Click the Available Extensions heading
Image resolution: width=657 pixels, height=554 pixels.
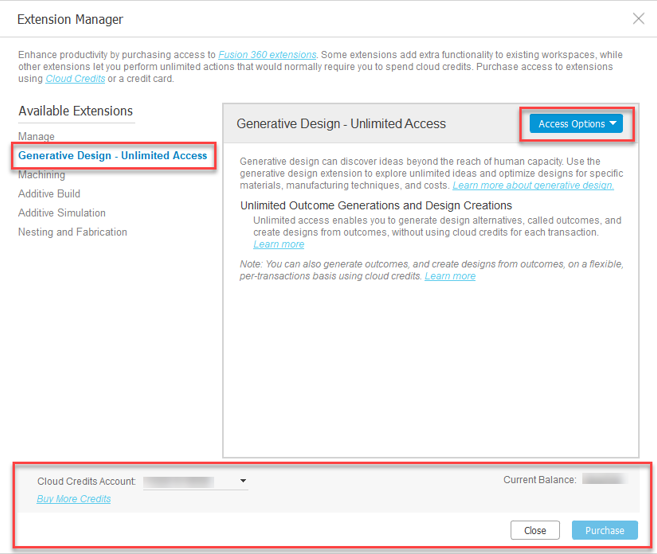tap(75, 111)
